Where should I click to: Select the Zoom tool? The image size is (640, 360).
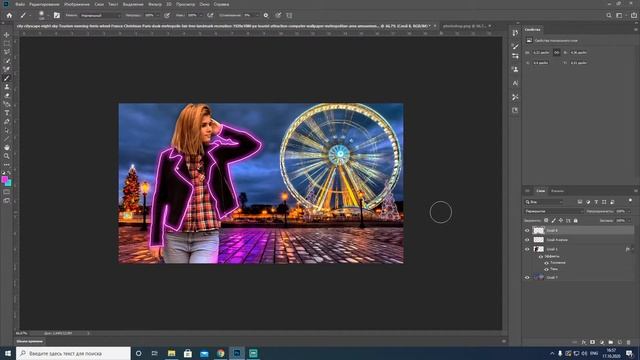7,156
